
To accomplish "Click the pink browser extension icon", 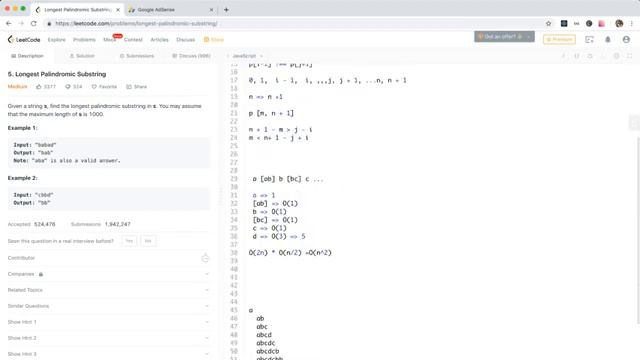I will point(602,24).
